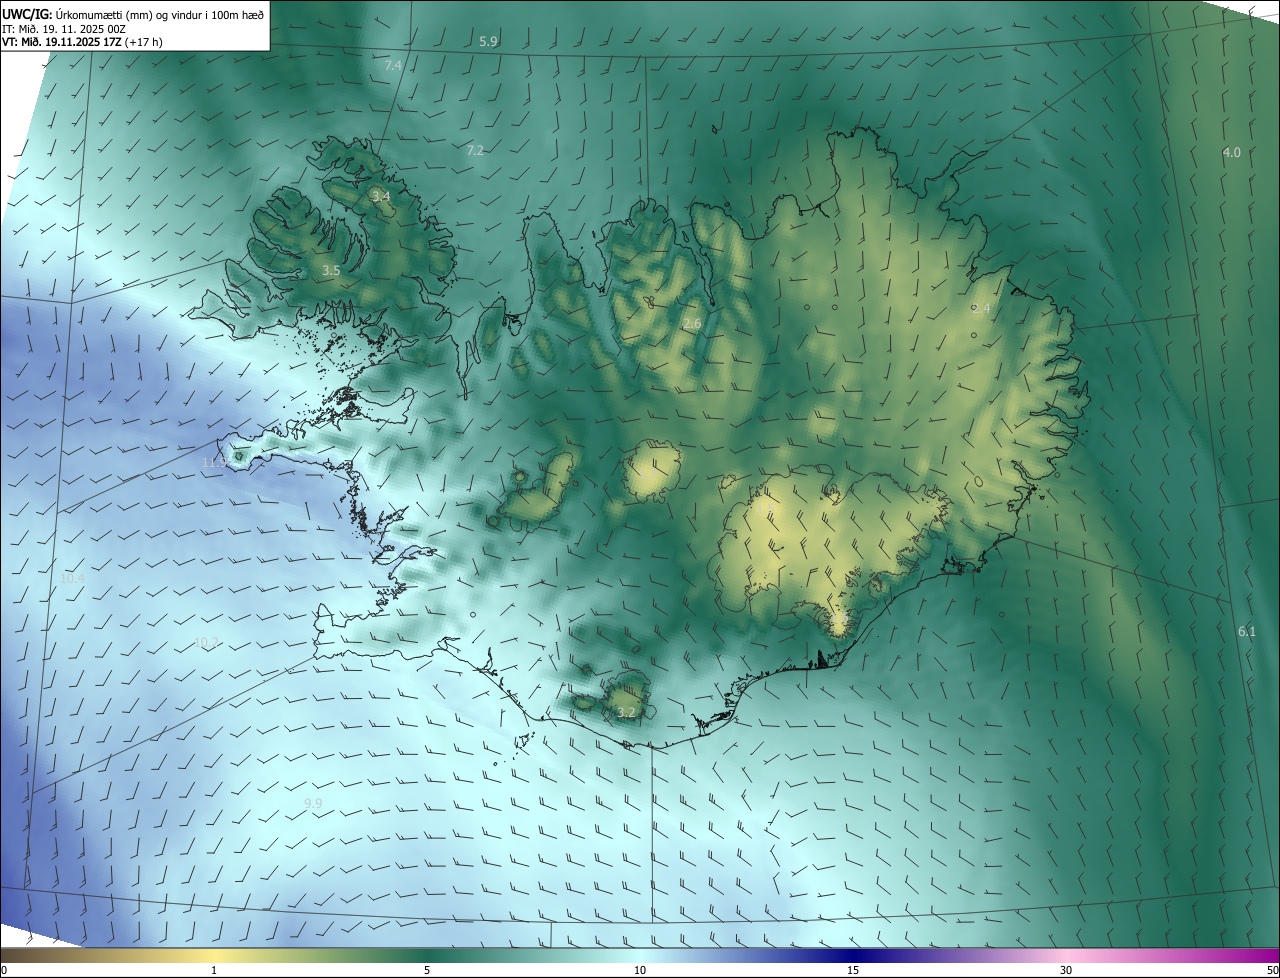The image size is (1280, 978).
Task: Click the 15 tick on the color scale
Action: pos(853,970)
